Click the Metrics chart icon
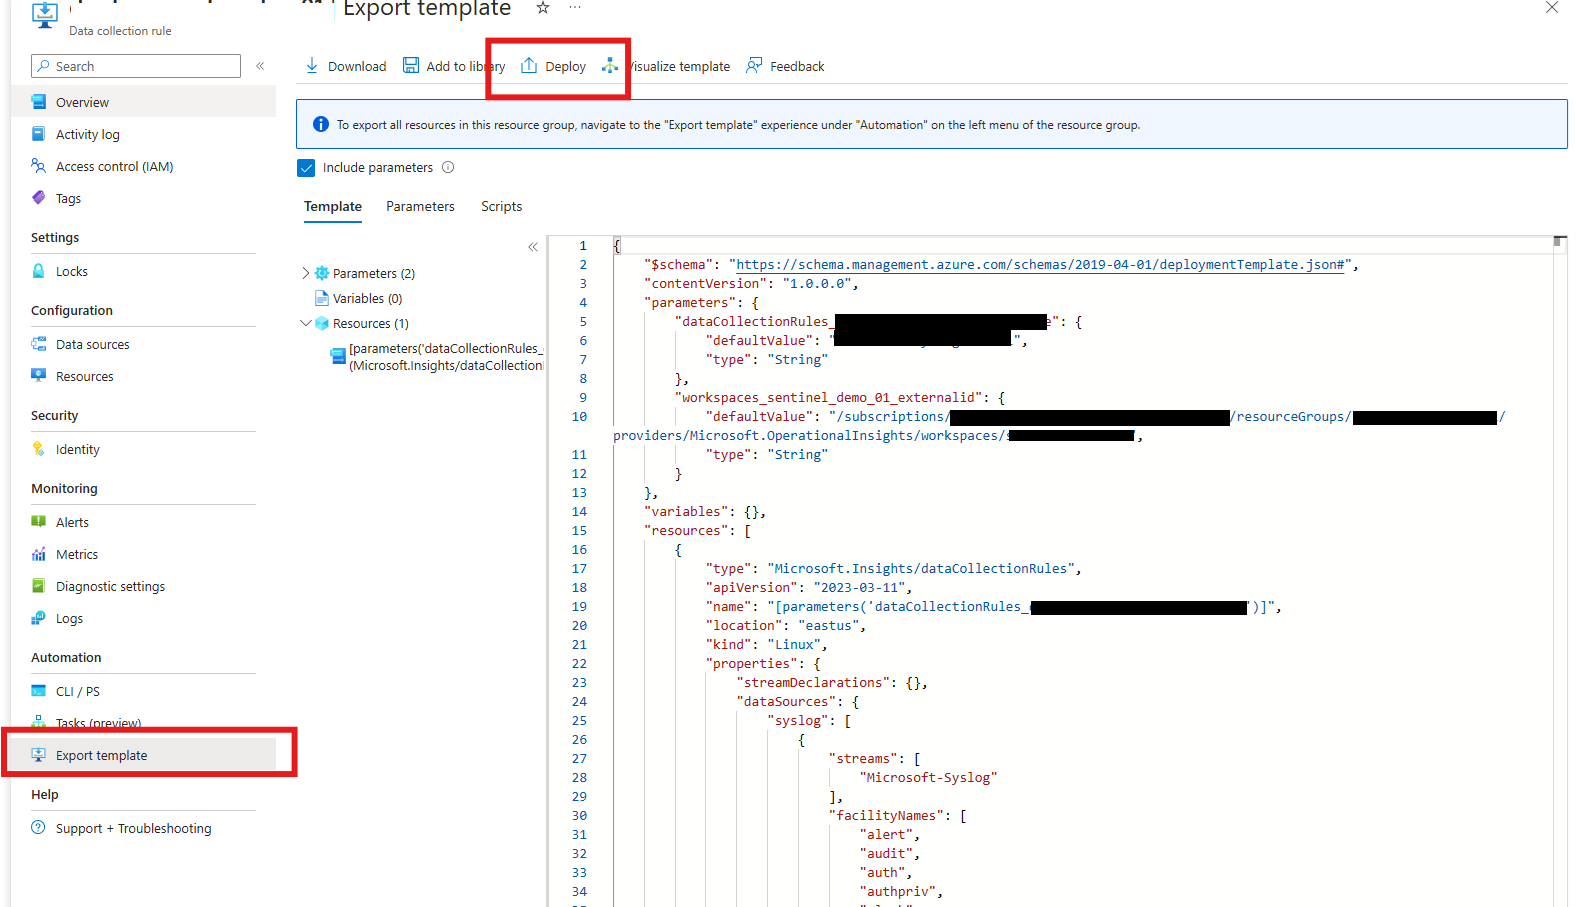The width and height of the screenshot is (1576, 907). coord(39,554)
